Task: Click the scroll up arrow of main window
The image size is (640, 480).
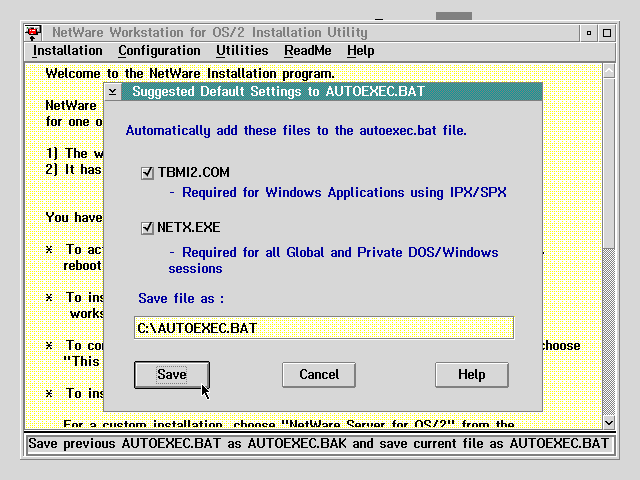Action: click(x=609, y=71)
